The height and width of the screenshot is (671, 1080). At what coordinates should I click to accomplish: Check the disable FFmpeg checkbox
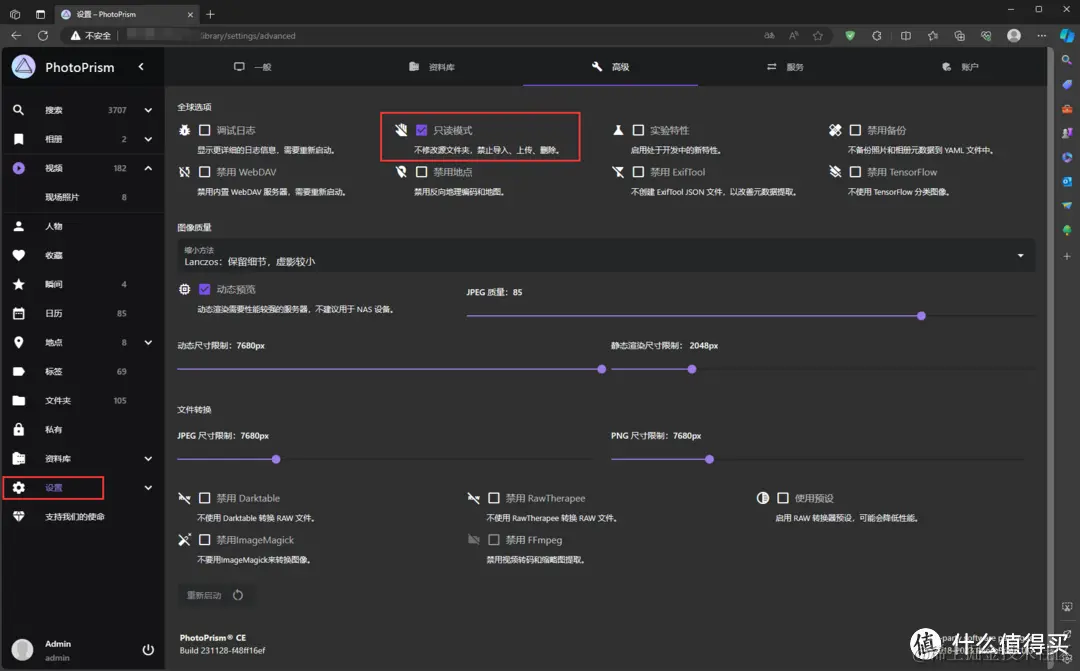[x=494, y=540]
